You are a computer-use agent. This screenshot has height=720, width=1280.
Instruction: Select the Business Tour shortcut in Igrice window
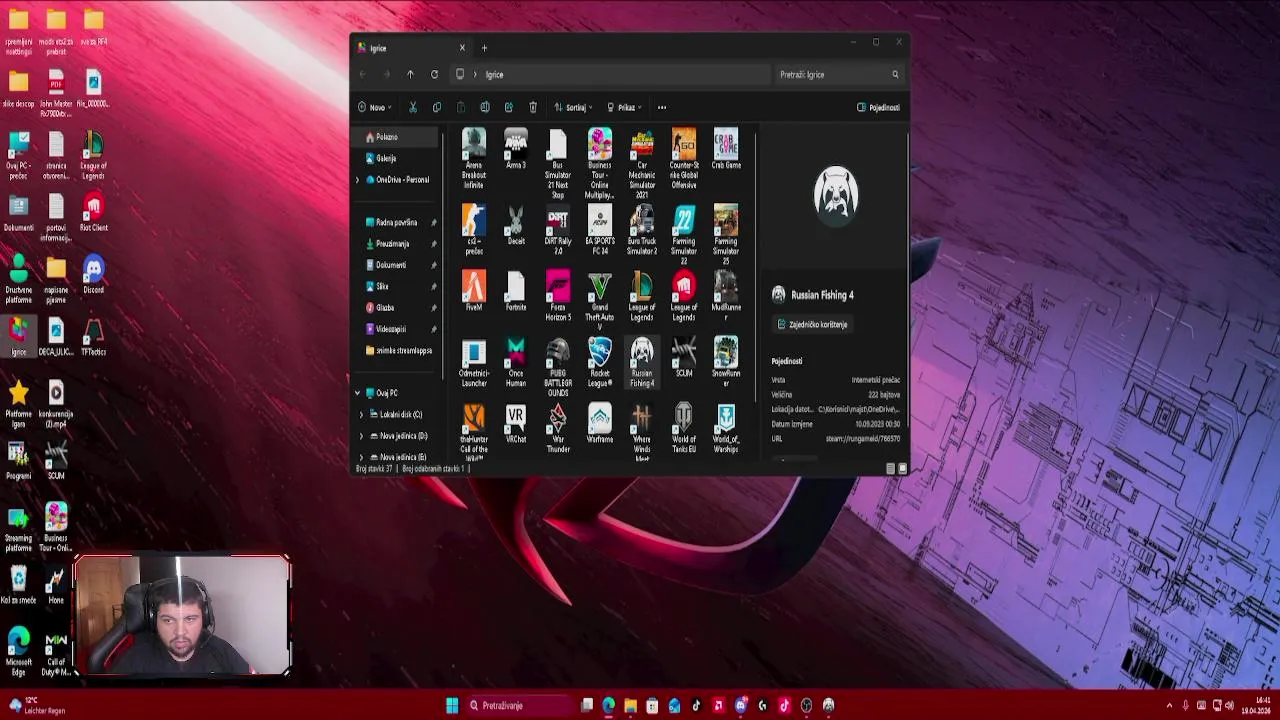click(600, 164)
